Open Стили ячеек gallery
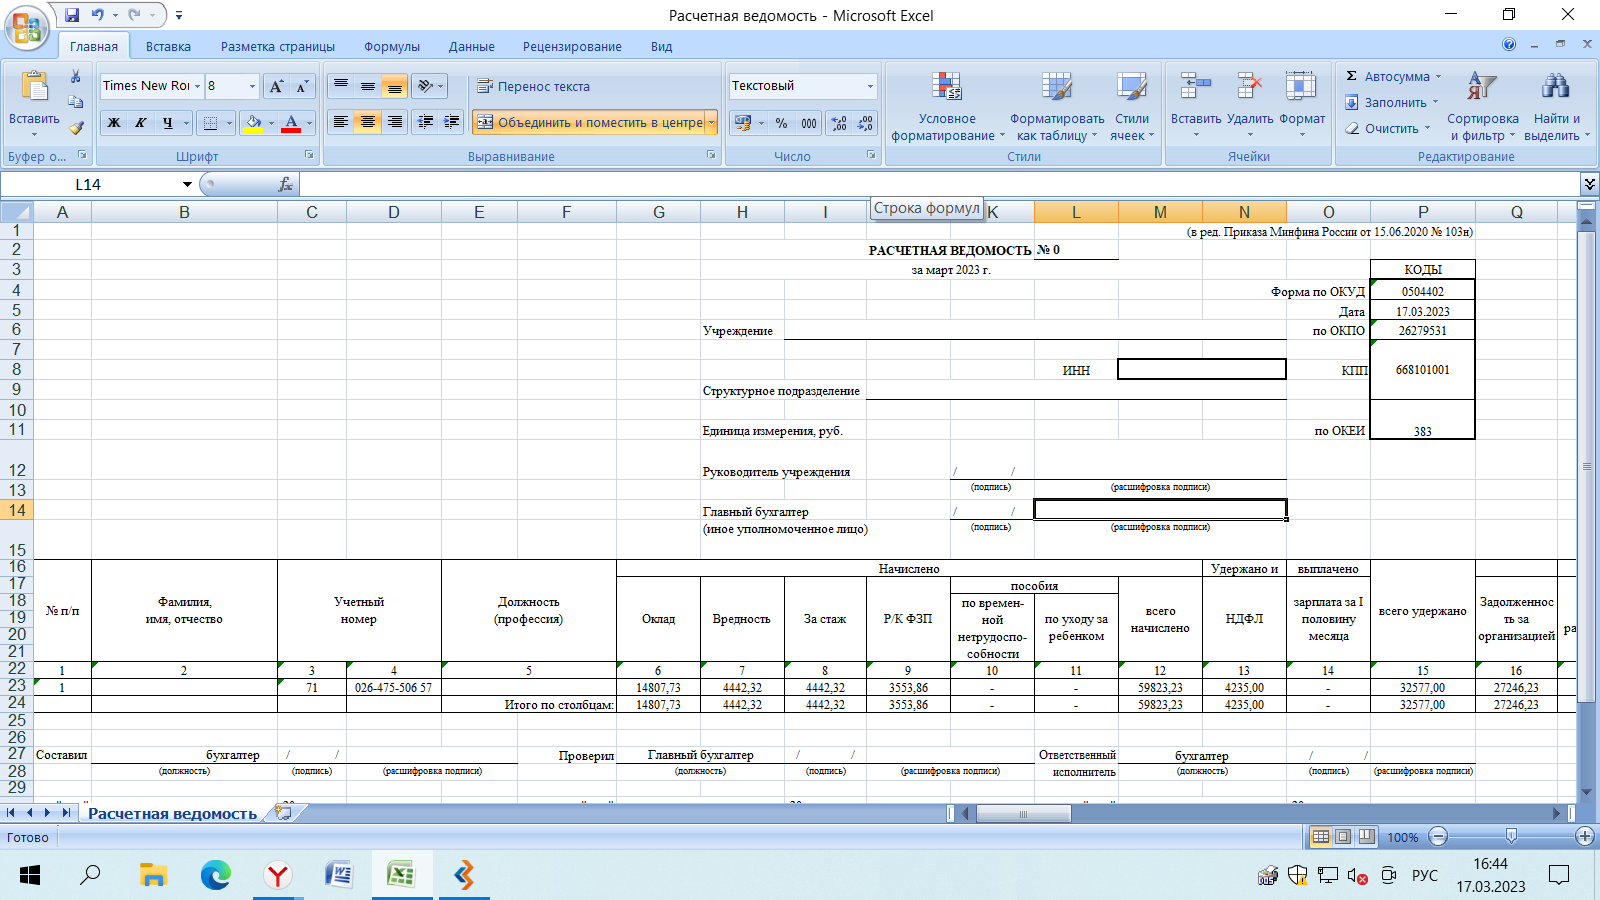The height and width of the screenshot is (900, 1600). point(1132,106)
